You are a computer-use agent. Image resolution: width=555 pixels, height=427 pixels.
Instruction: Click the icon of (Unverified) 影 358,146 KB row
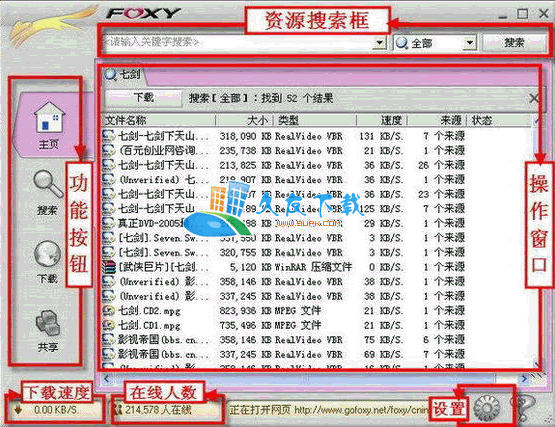(109, 281)
